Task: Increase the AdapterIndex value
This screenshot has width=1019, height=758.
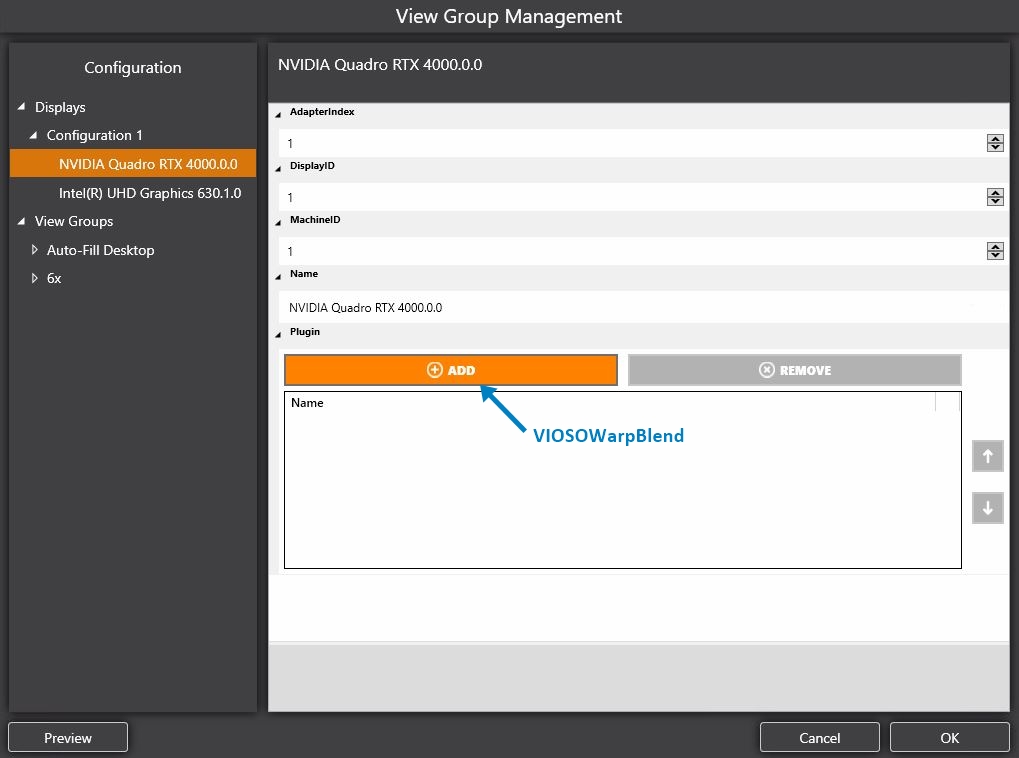Action: click(995, 138)
